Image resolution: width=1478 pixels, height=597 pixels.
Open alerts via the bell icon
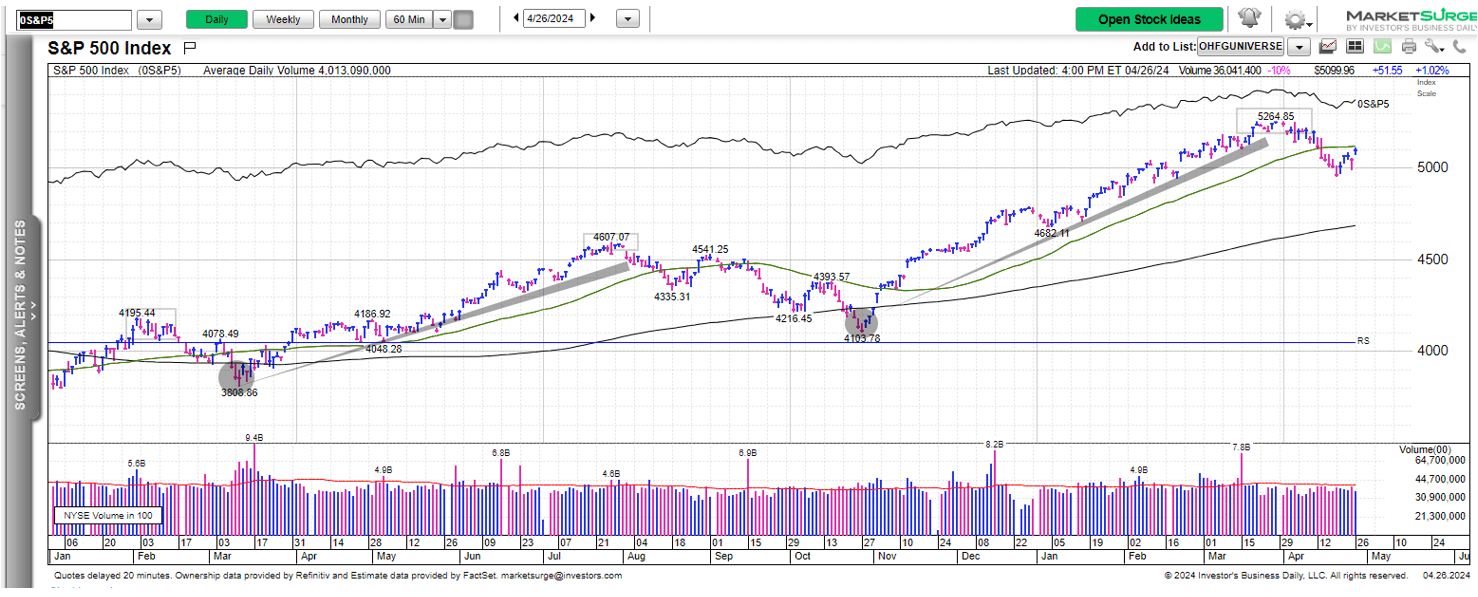(x=1251, y=19)
